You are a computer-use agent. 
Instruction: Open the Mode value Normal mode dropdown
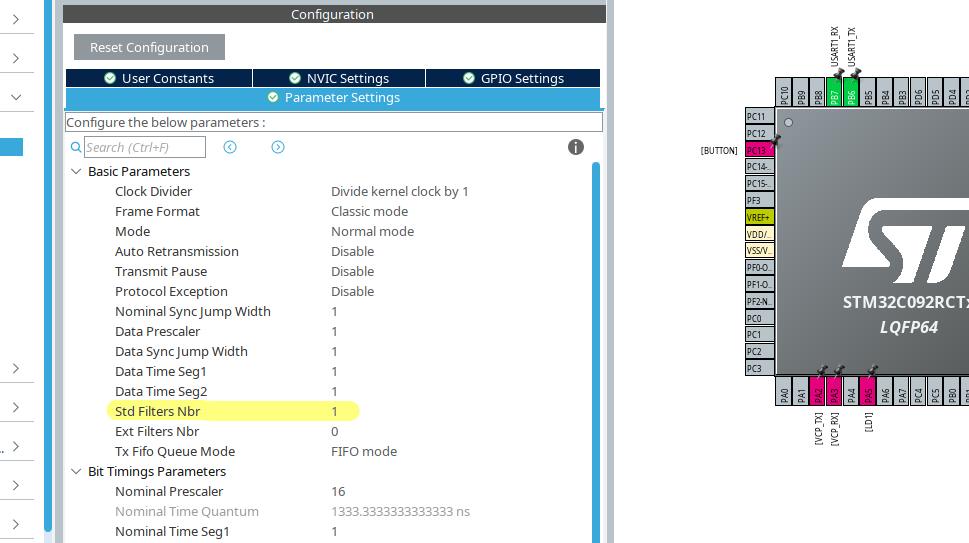pyautogui.click(x=372, y=231)
